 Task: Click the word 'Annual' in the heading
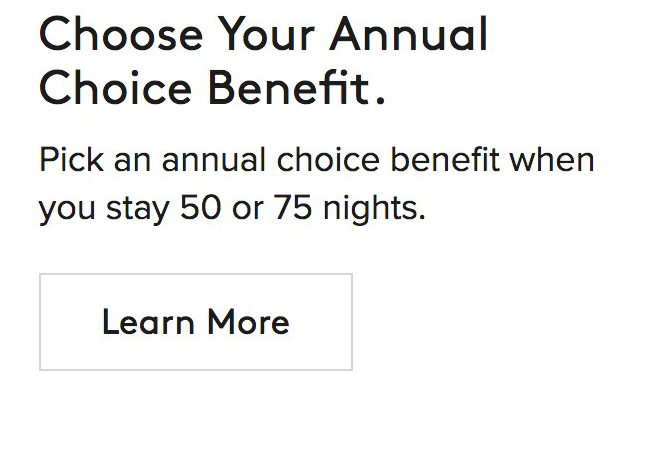pos(409,35)
